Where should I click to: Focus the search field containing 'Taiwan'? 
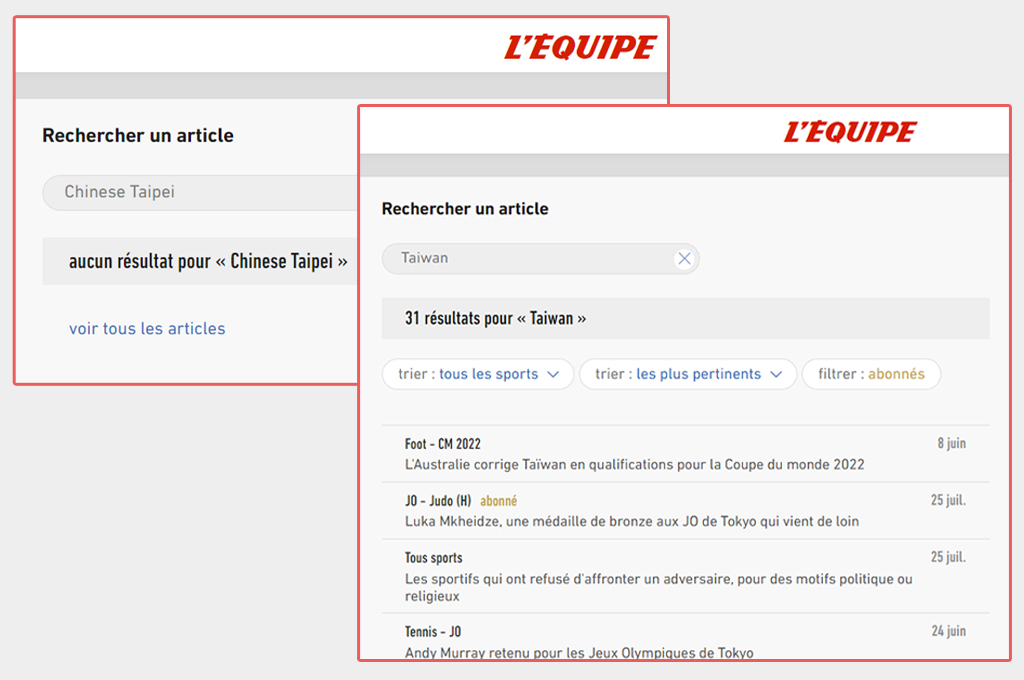click(x=530, y=259)
